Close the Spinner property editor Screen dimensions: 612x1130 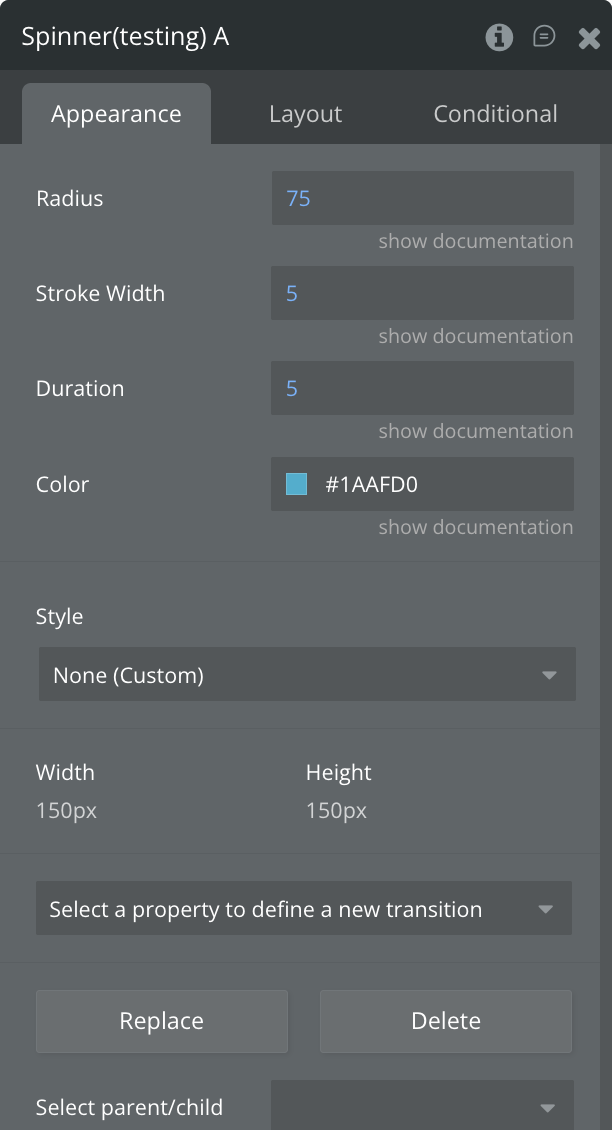point(589,38)
